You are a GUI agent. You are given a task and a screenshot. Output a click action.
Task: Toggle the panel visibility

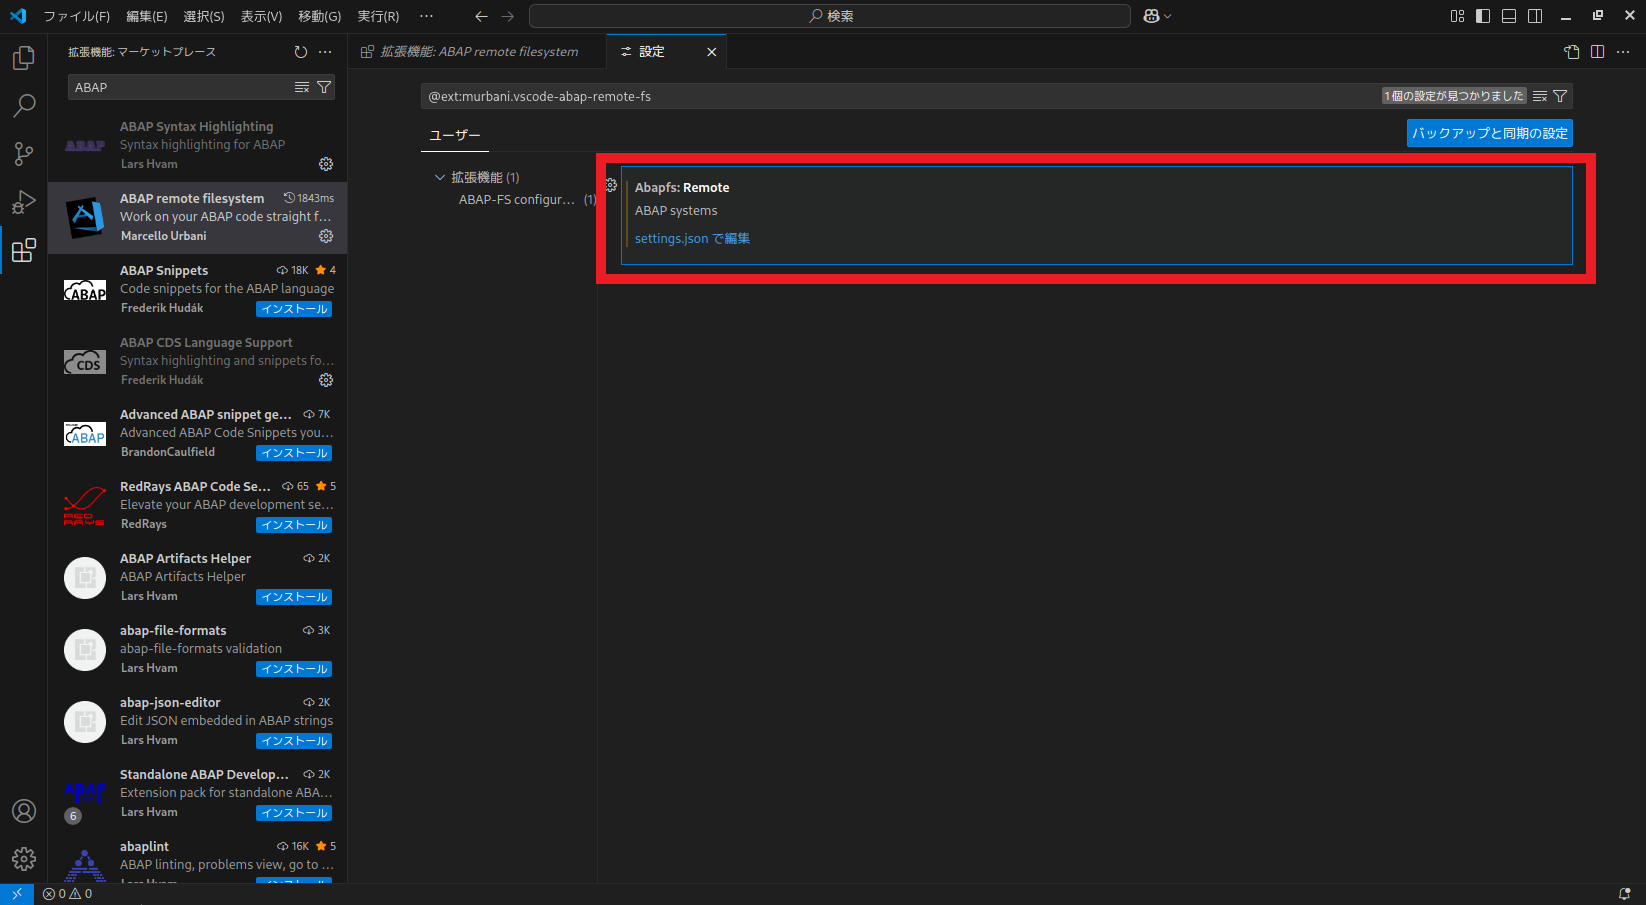click(x=1508, y=15)
